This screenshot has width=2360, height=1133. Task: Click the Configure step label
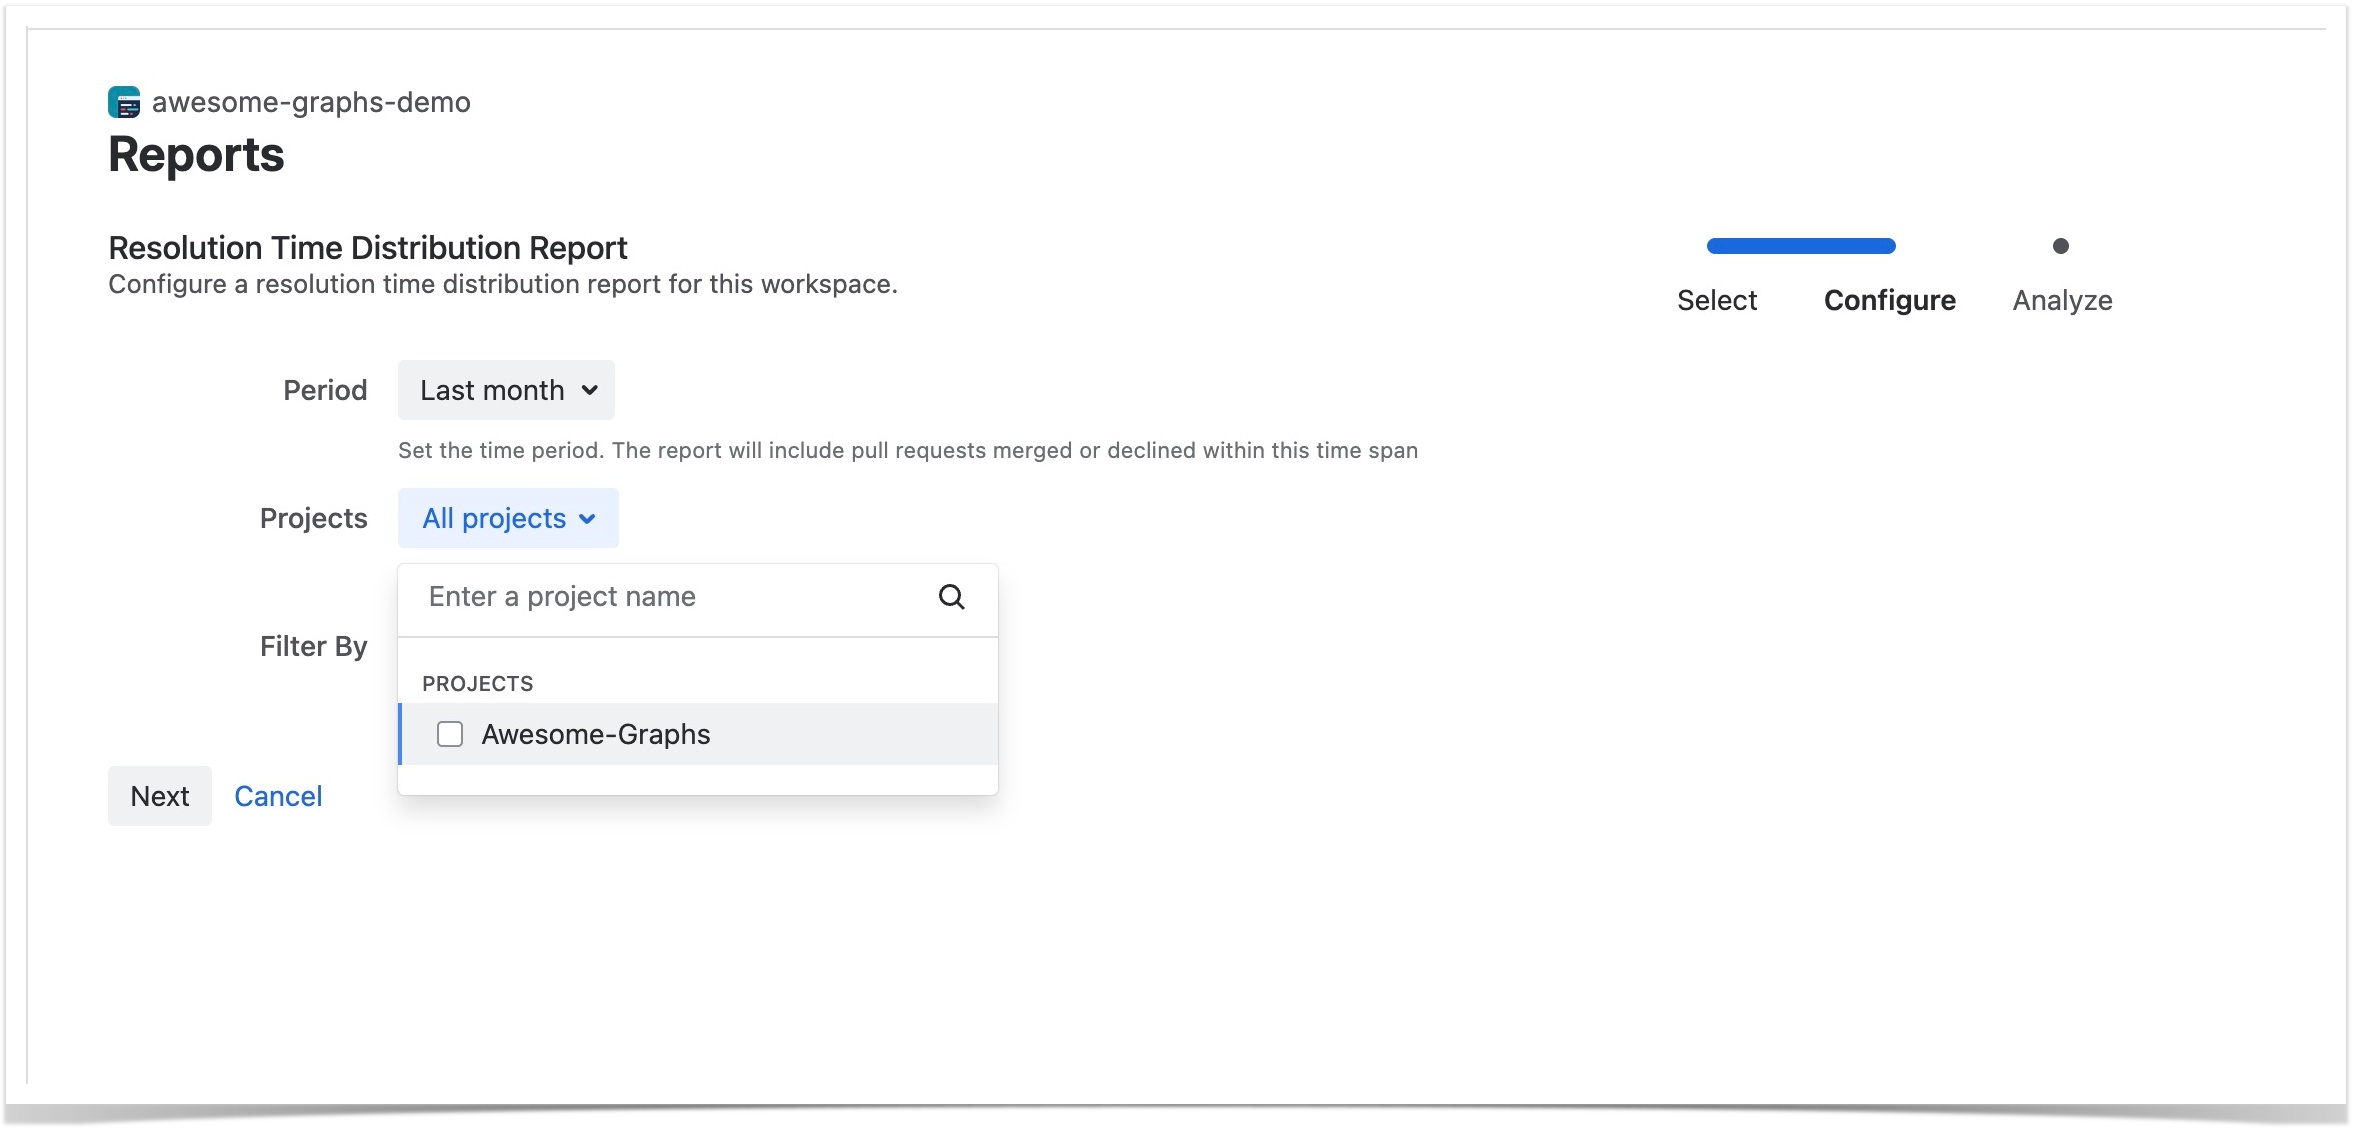point(1889,300)
